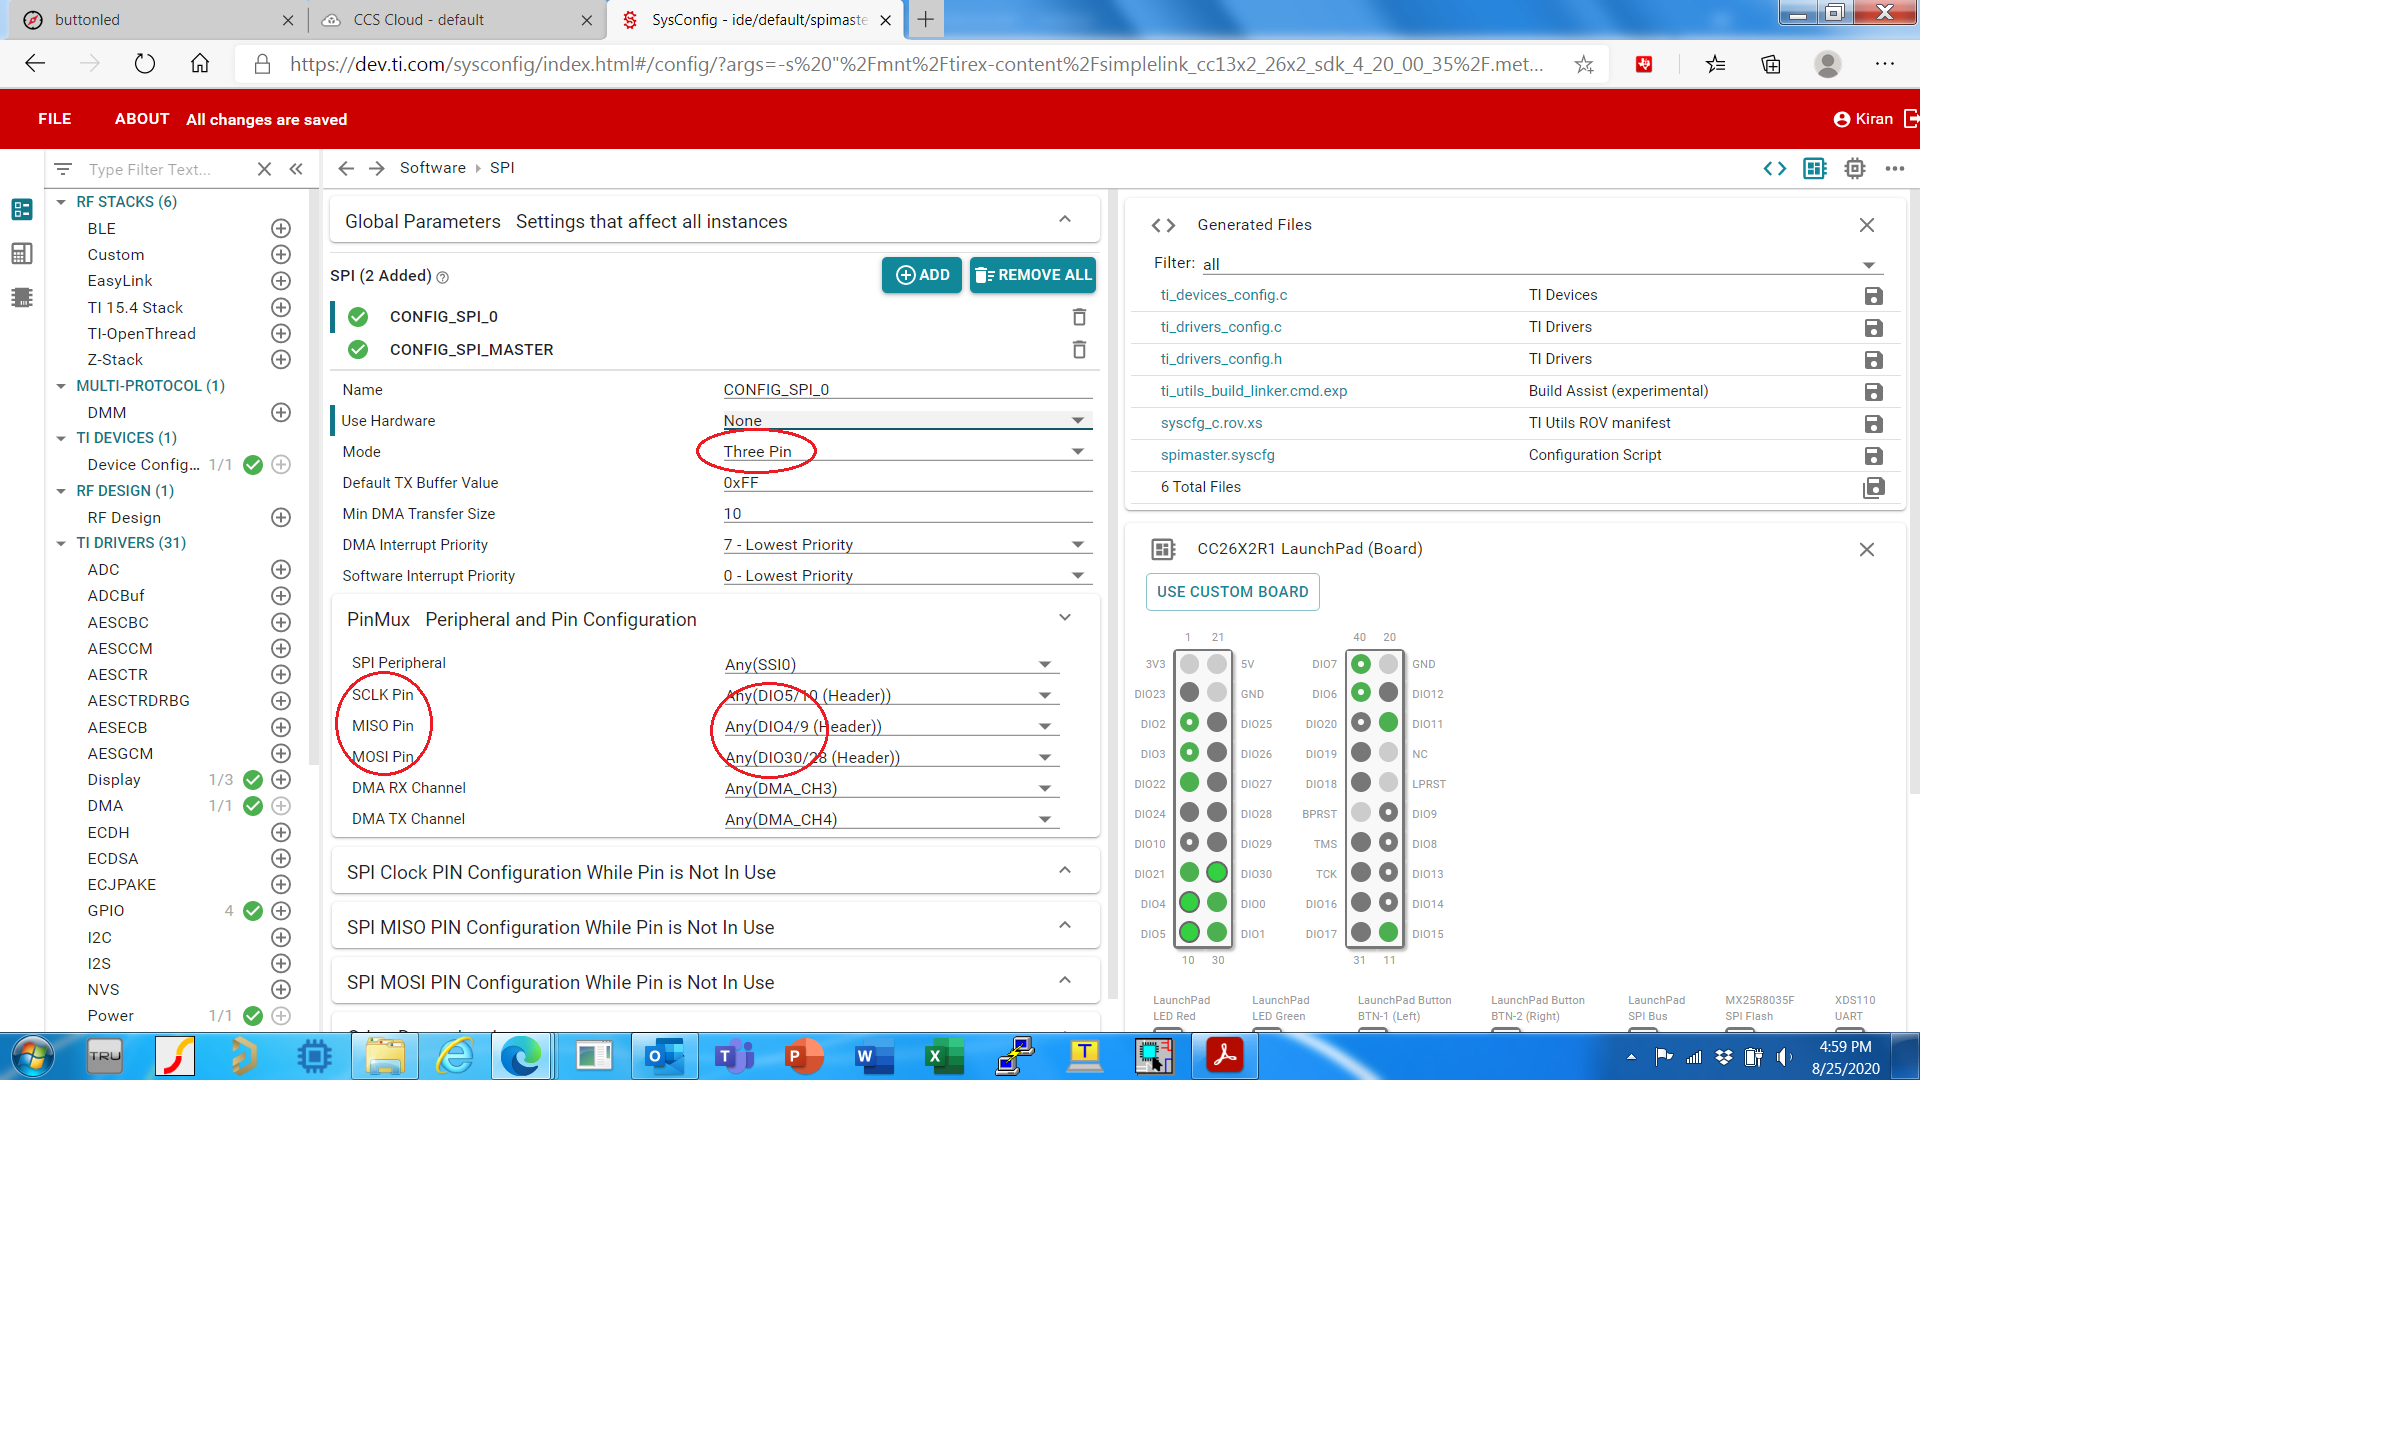
Task: Collapse the TI DRIVERS tree section
Action: click(61, 543)
